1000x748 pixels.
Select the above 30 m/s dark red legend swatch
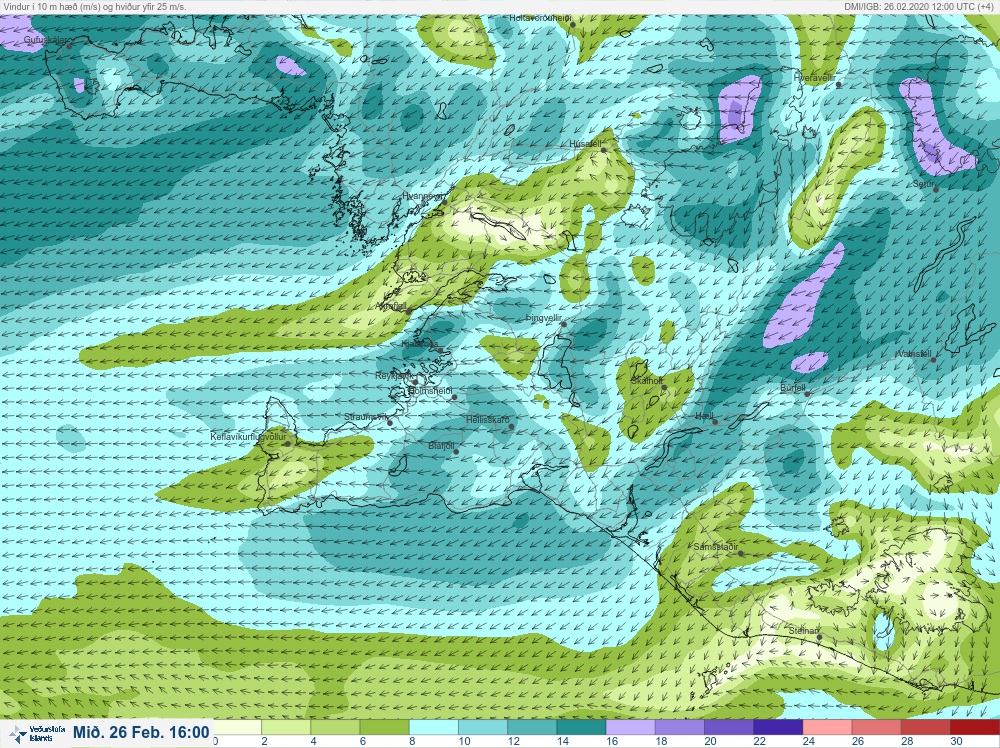pos(974,728)
